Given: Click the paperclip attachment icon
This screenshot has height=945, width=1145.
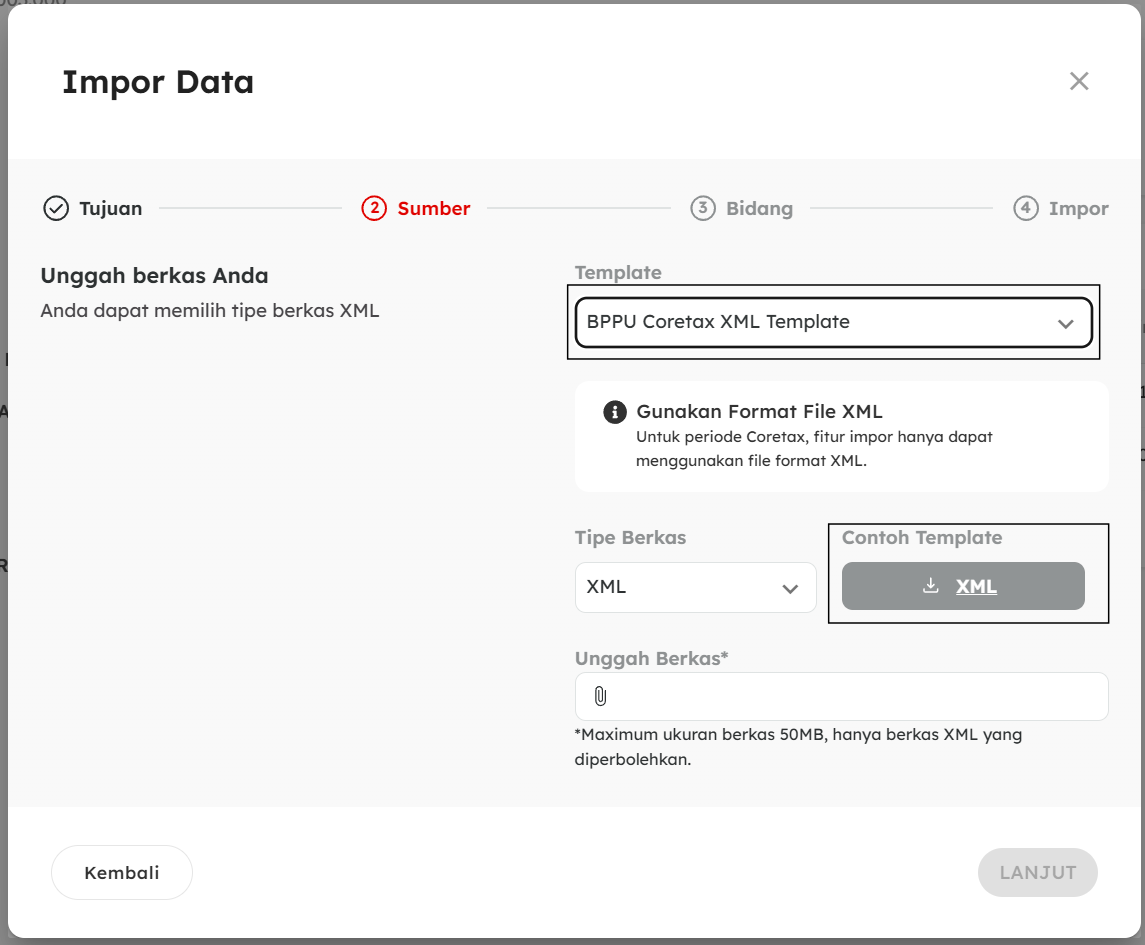Looking at the screenshot, I should 601,697.
